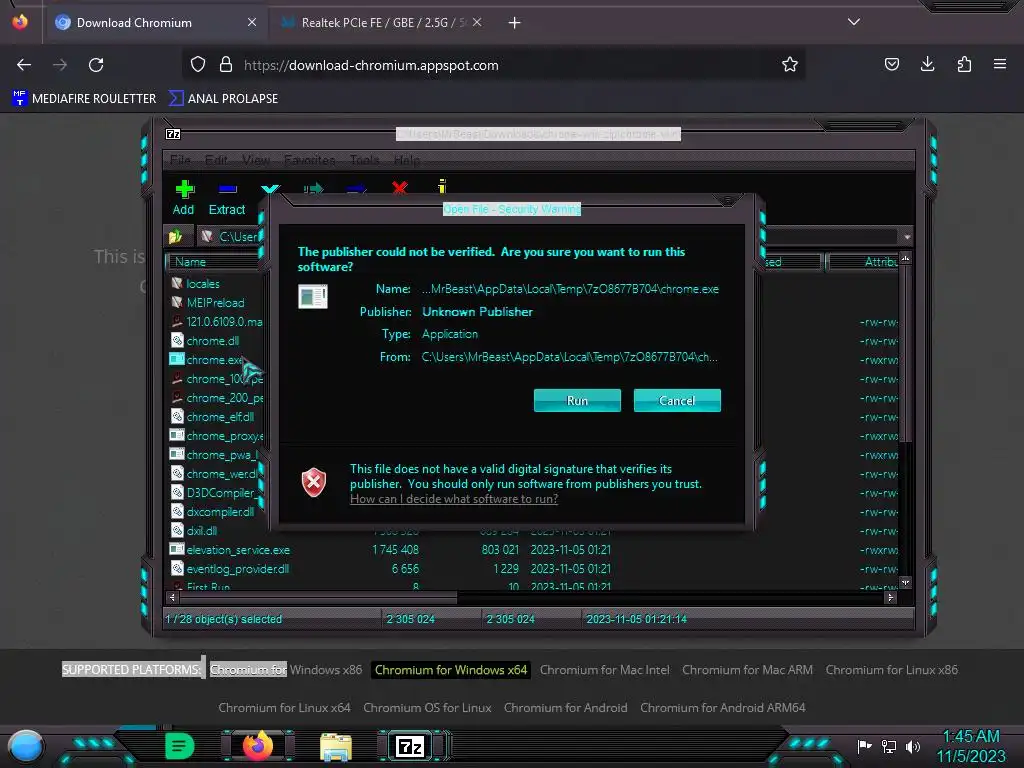Click the Firefox View icon in the tab strip
The image size is (1024, 768).
tap(20, 22)
